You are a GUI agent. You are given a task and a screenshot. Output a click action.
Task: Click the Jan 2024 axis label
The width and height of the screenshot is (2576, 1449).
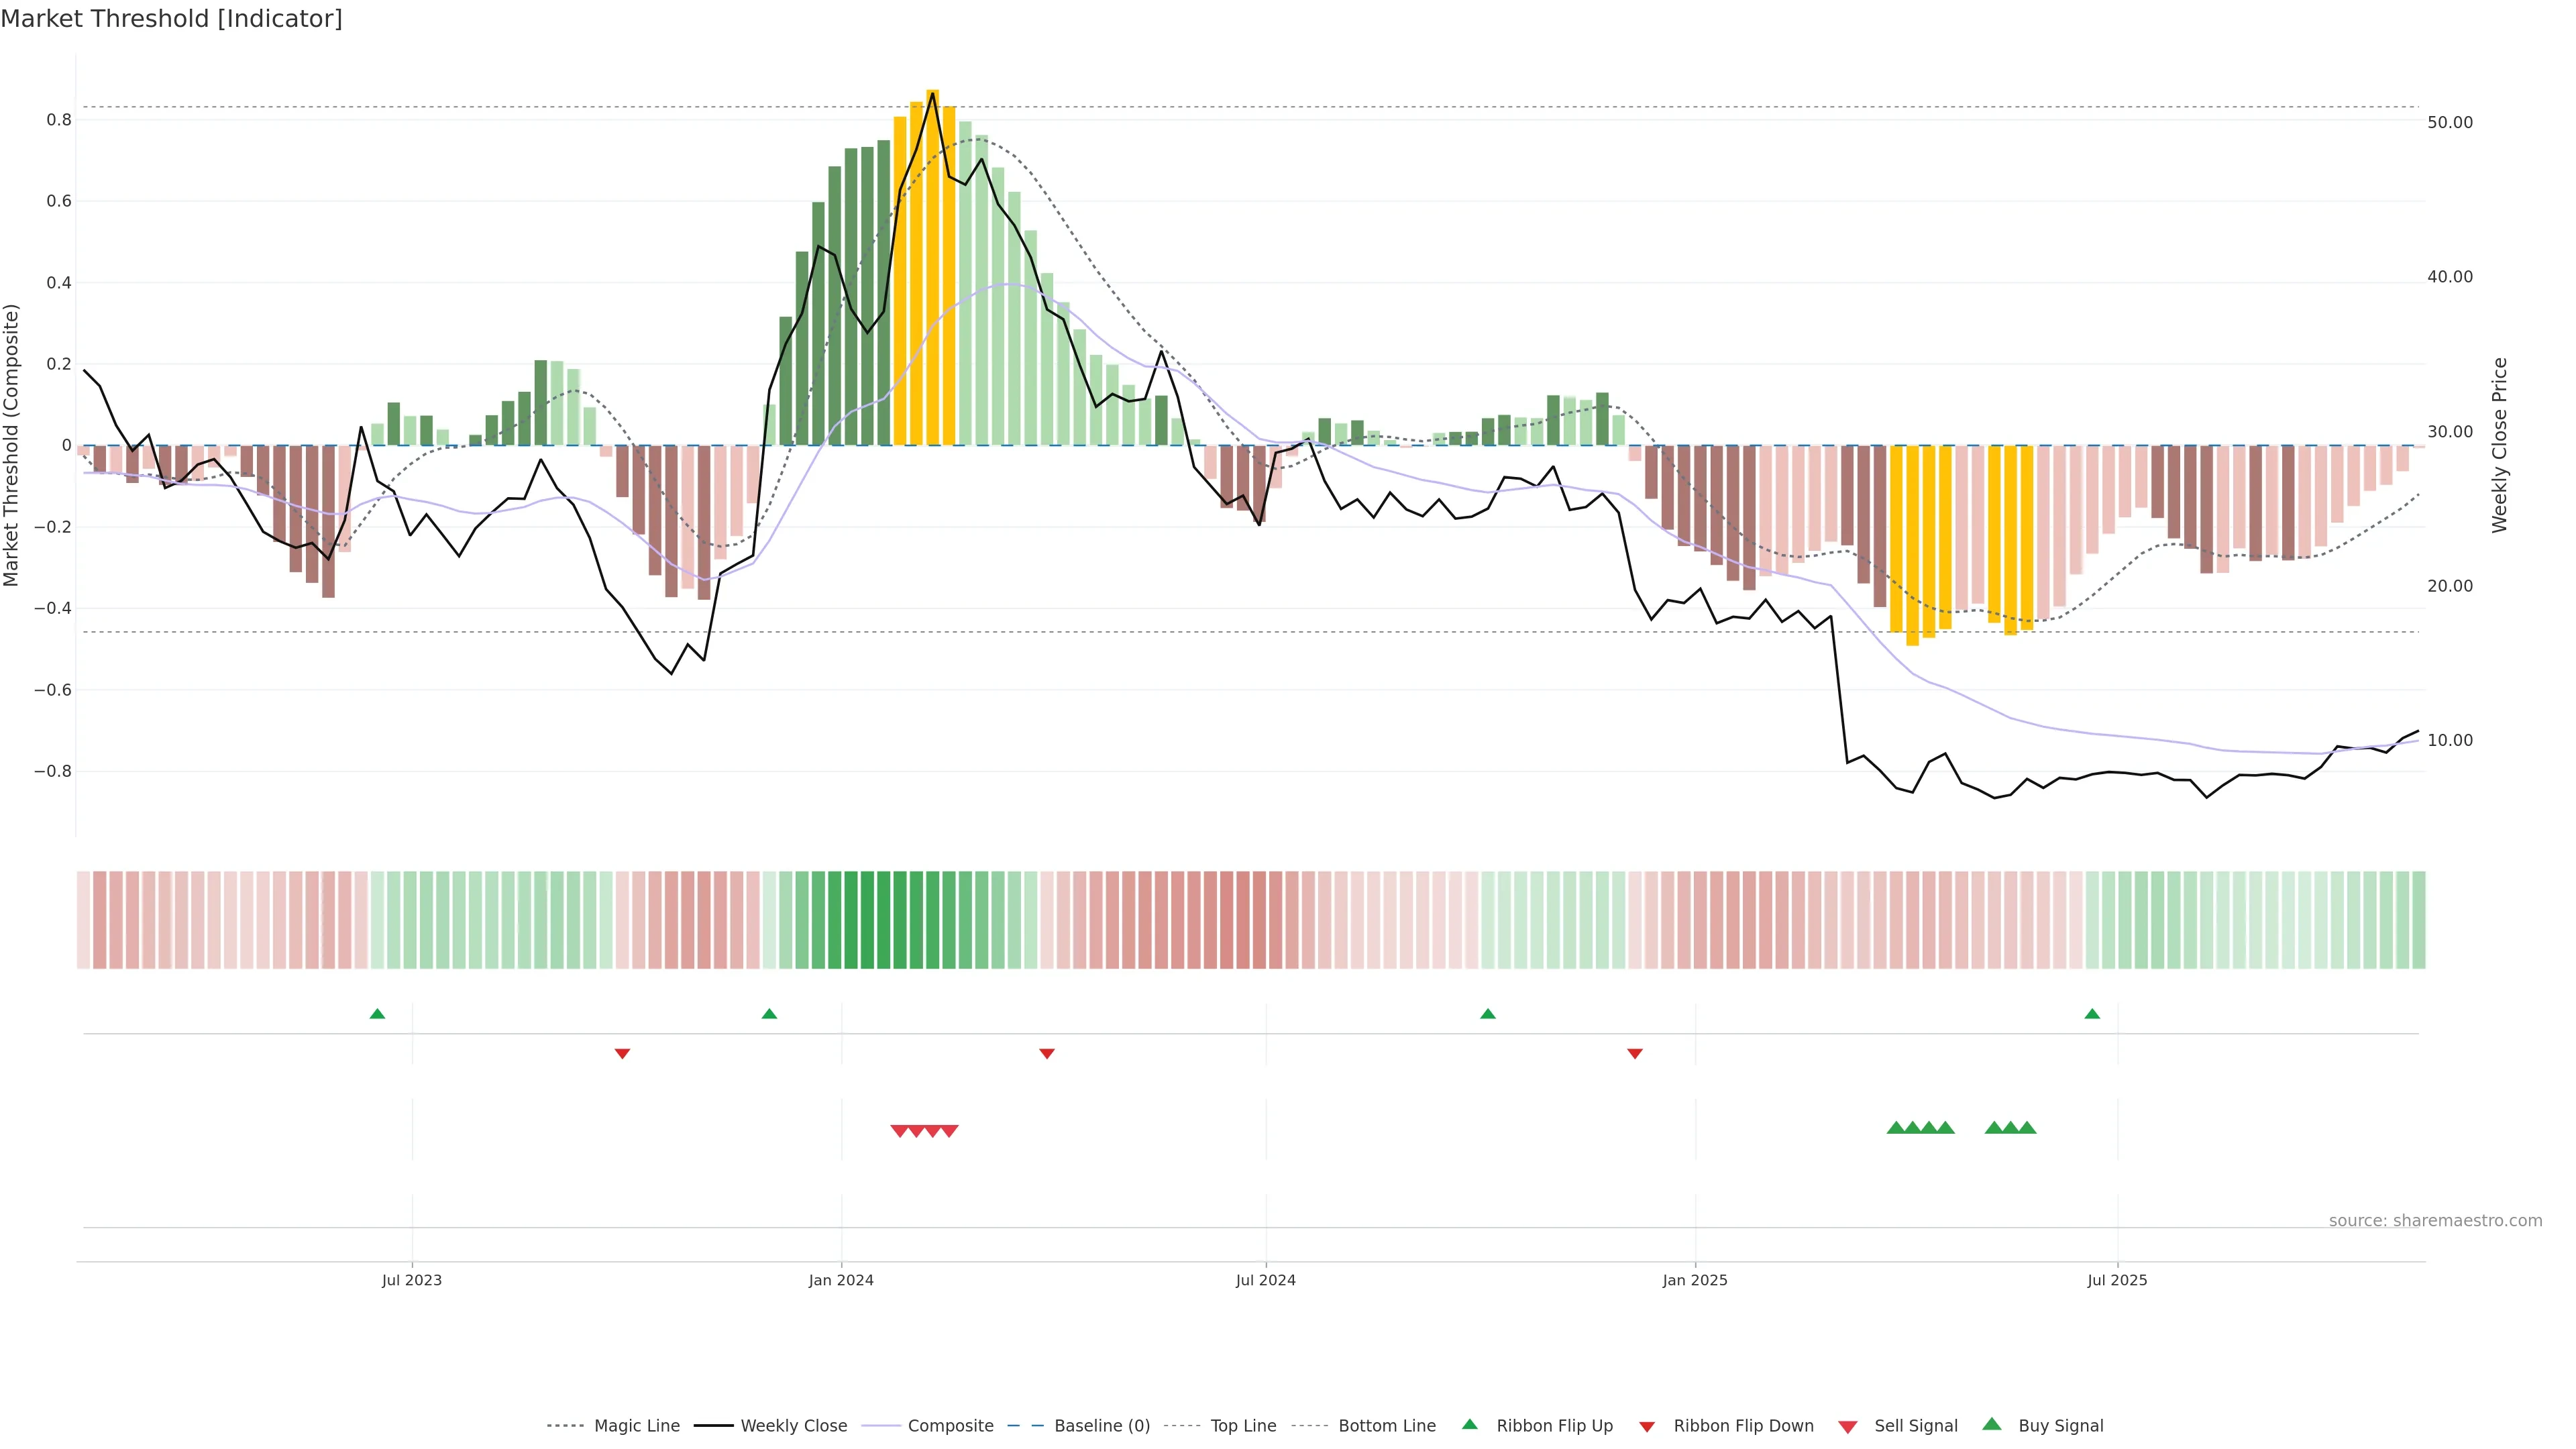pyautogui.click(x=841, y=1280)
